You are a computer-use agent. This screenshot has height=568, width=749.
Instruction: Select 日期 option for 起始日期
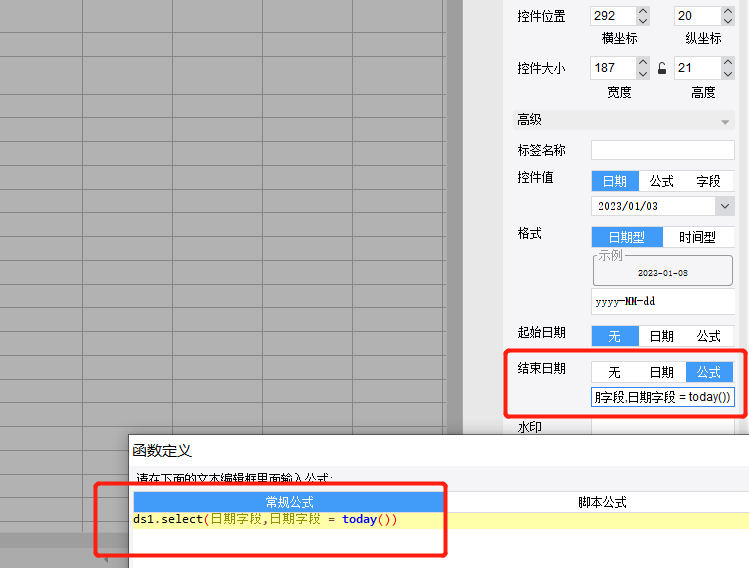pyautogui.click(x=662, y=336)
